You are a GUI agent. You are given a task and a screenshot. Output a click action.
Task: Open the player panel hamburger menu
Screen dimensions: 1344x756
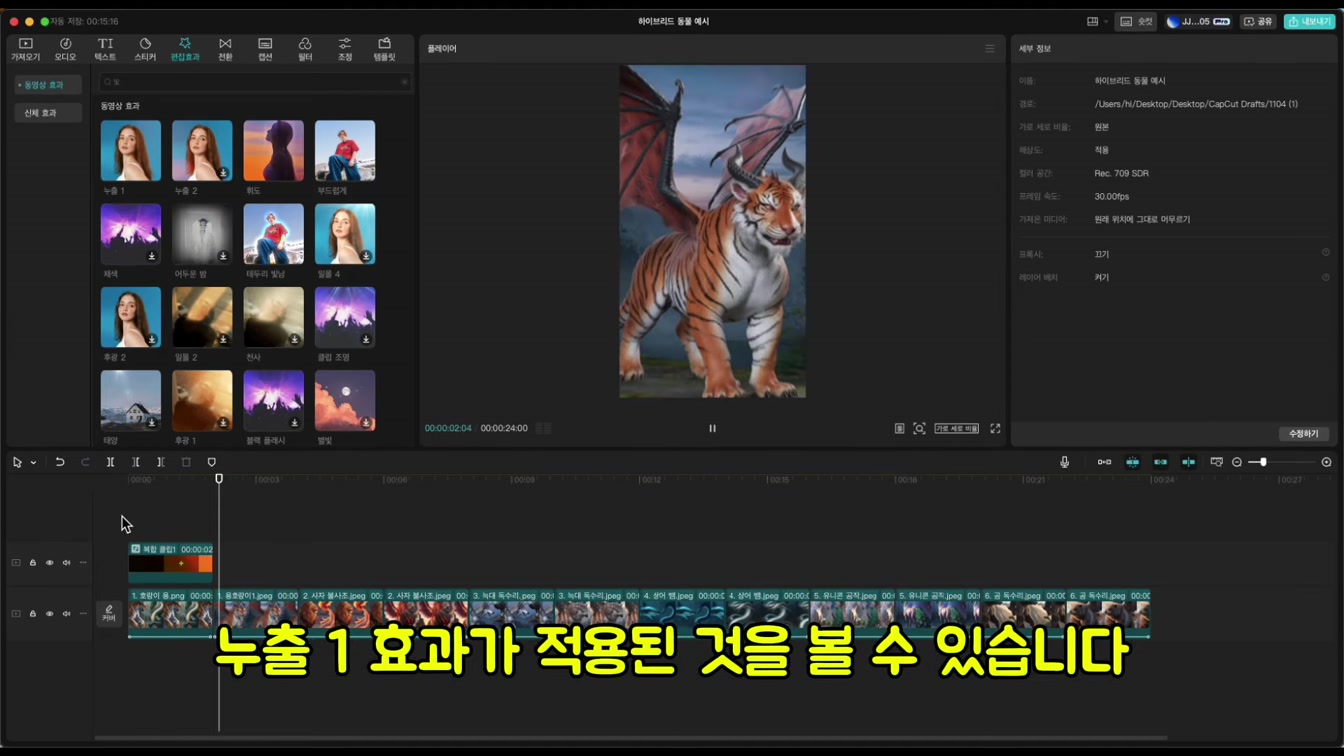tap(990, 48)
